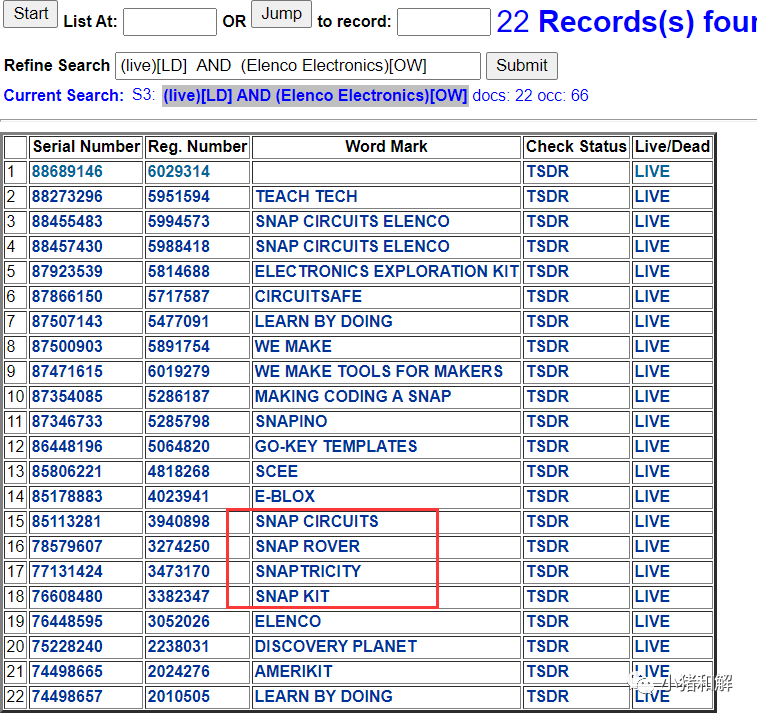The width and height of the screenshot is (757, 716).
Task: Open registration number 4818268
Action: click(179, 472)
